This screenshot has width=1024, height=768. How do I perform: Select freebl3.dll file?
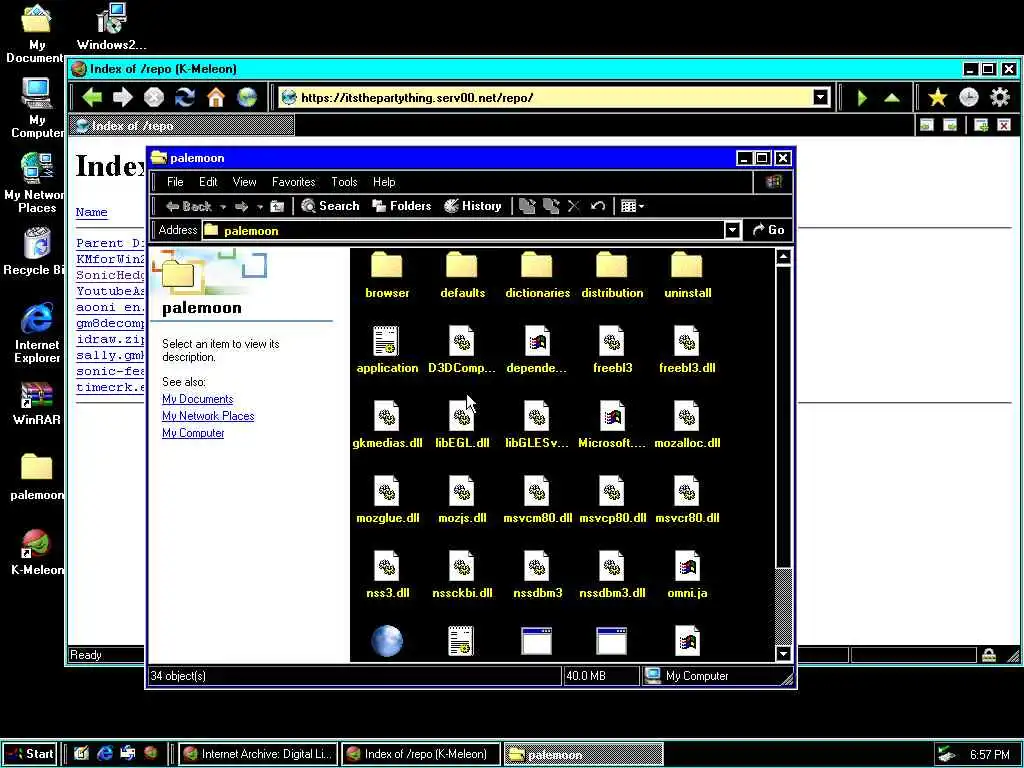(687, 349)
